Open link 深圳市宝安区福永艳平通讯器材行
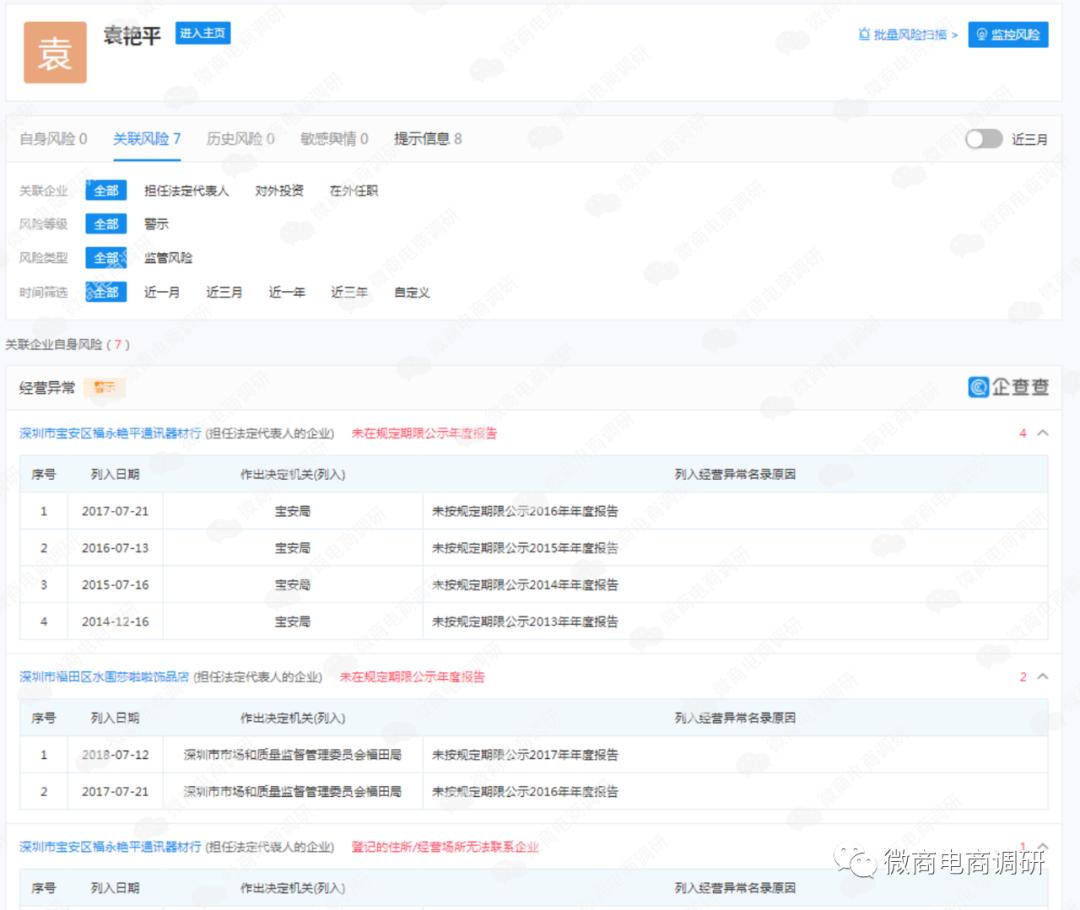 (x=107, y=433)
